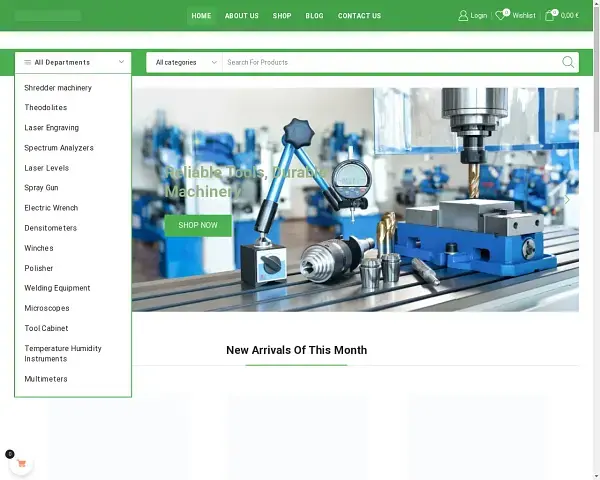
Task: Click the All Departments hamburger icon
Action: (x=28, y=62)
